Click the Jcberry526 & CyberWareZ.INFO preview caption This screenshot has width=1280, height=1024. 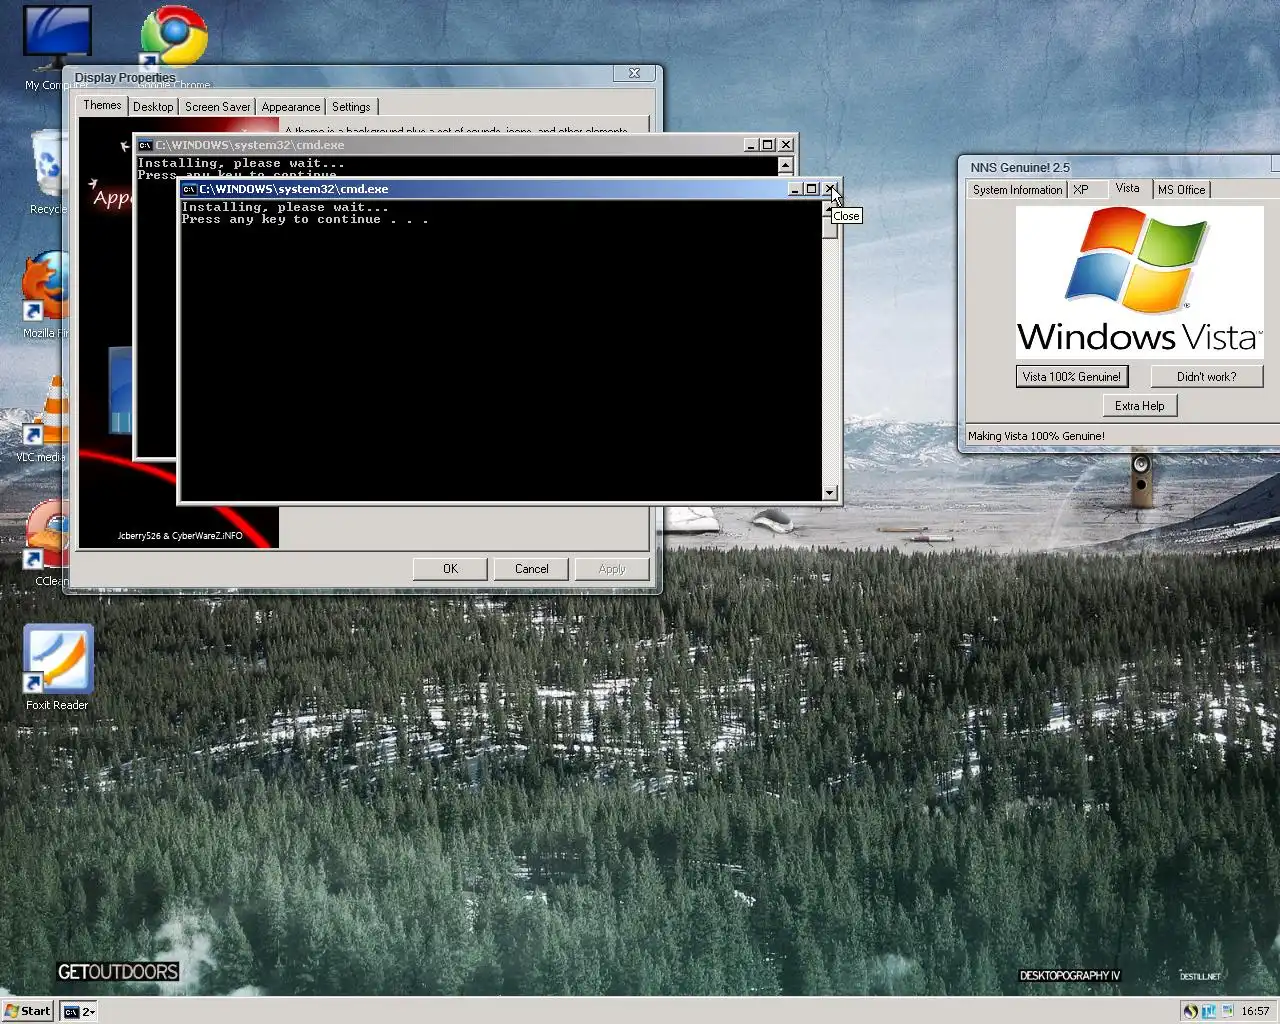[x=180, y=536]
